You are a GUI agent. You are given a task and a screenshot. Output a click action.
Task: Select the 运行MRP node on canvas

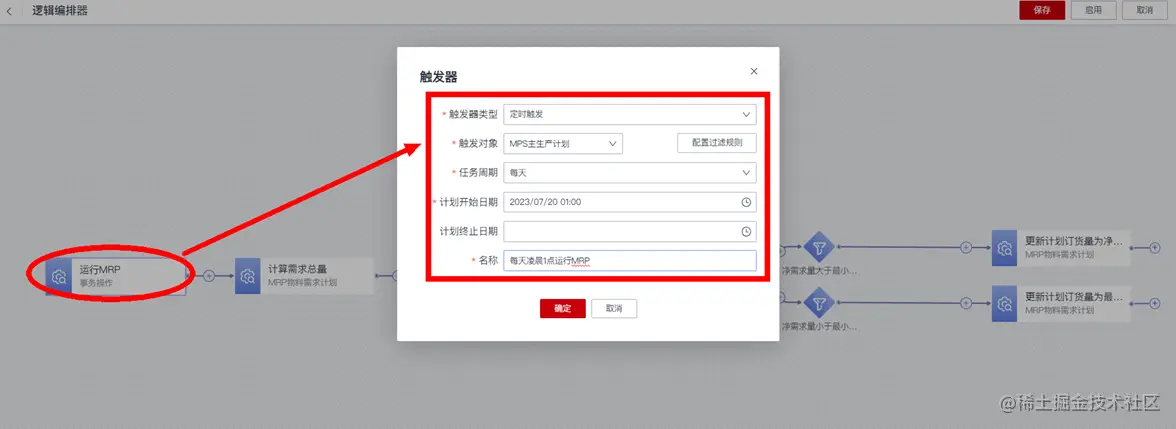(x=115, y=276)
